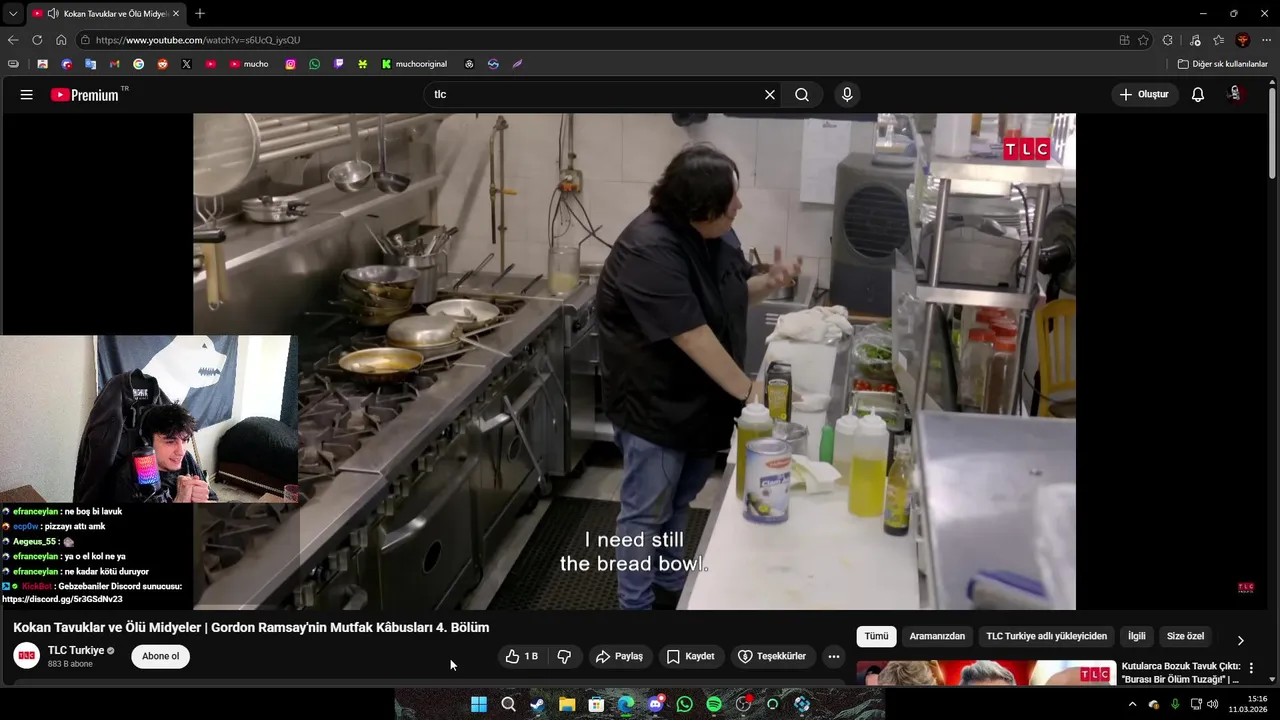Mute the tab via the speaker icon
Screen dimensions: 1280x720
52,14
